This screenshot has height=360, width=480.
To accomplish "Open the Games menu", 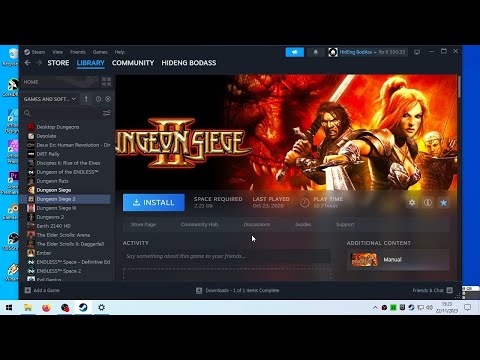I will pyautogui.click(x=100, y=52).
